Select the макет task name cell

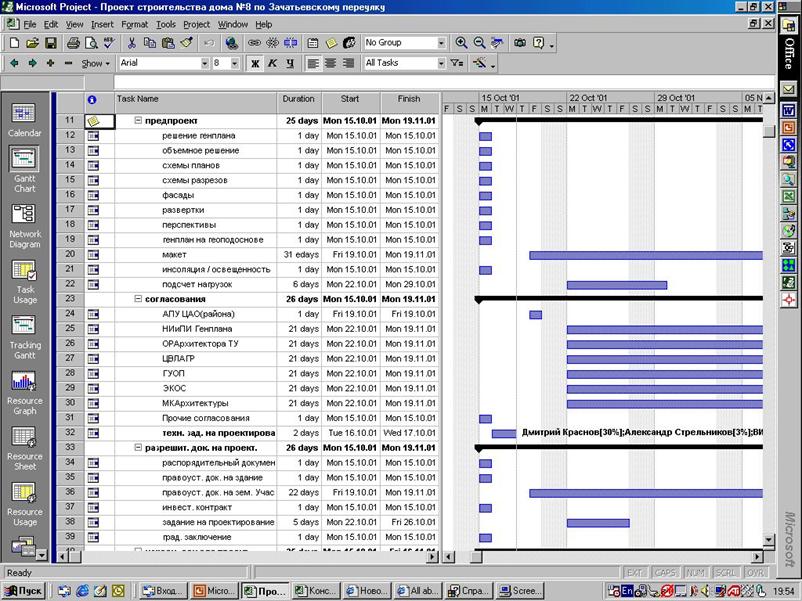(x=195, y=254)
